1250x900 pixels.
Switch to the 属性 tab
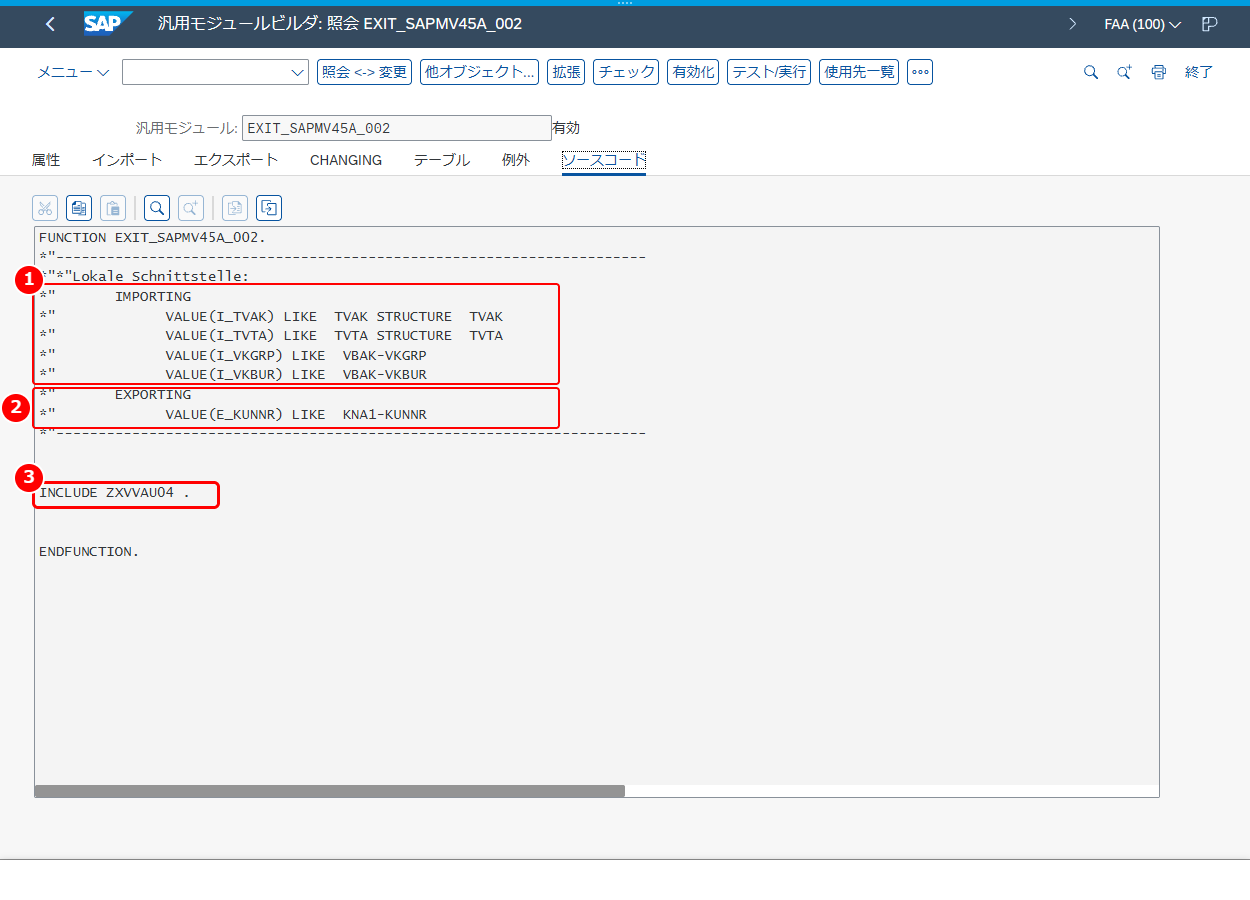pos(46,160)
